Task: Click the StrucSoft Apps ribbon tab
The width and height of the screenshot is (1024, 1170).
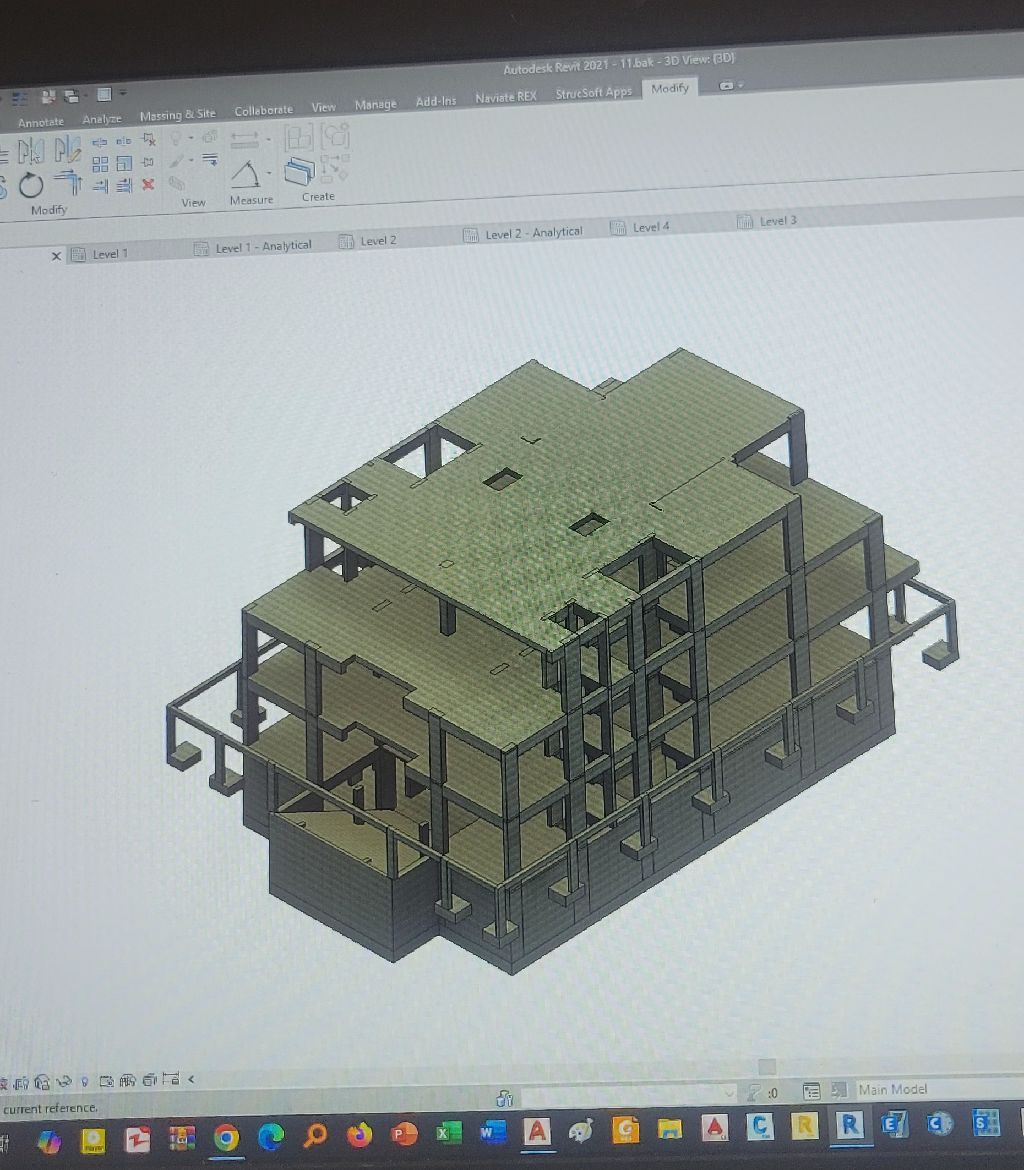Action: (594, 92)
